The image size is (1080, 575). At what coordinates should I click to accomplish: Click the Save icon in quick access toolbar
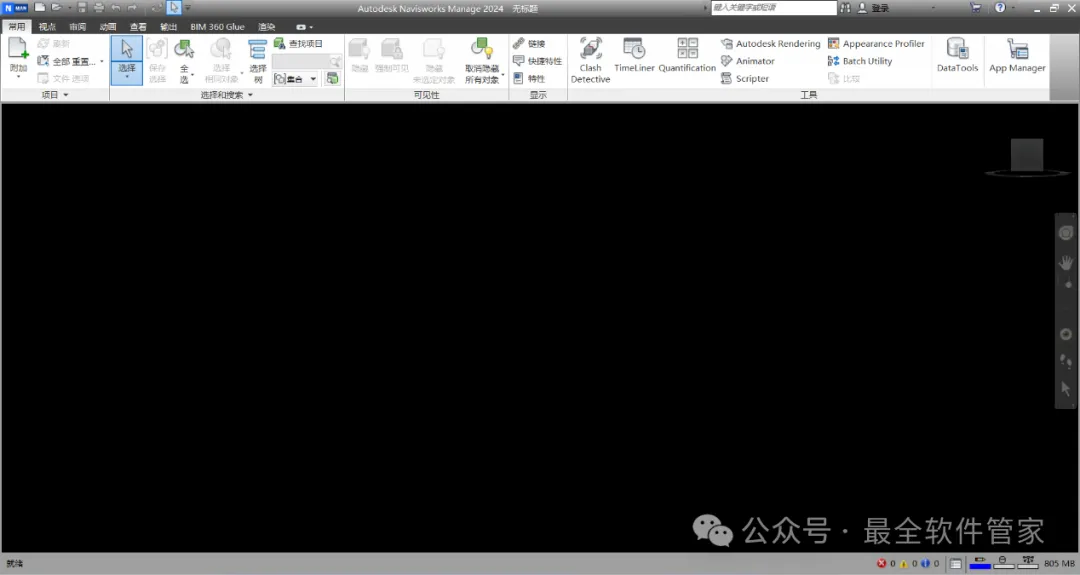tap(82, 8)
